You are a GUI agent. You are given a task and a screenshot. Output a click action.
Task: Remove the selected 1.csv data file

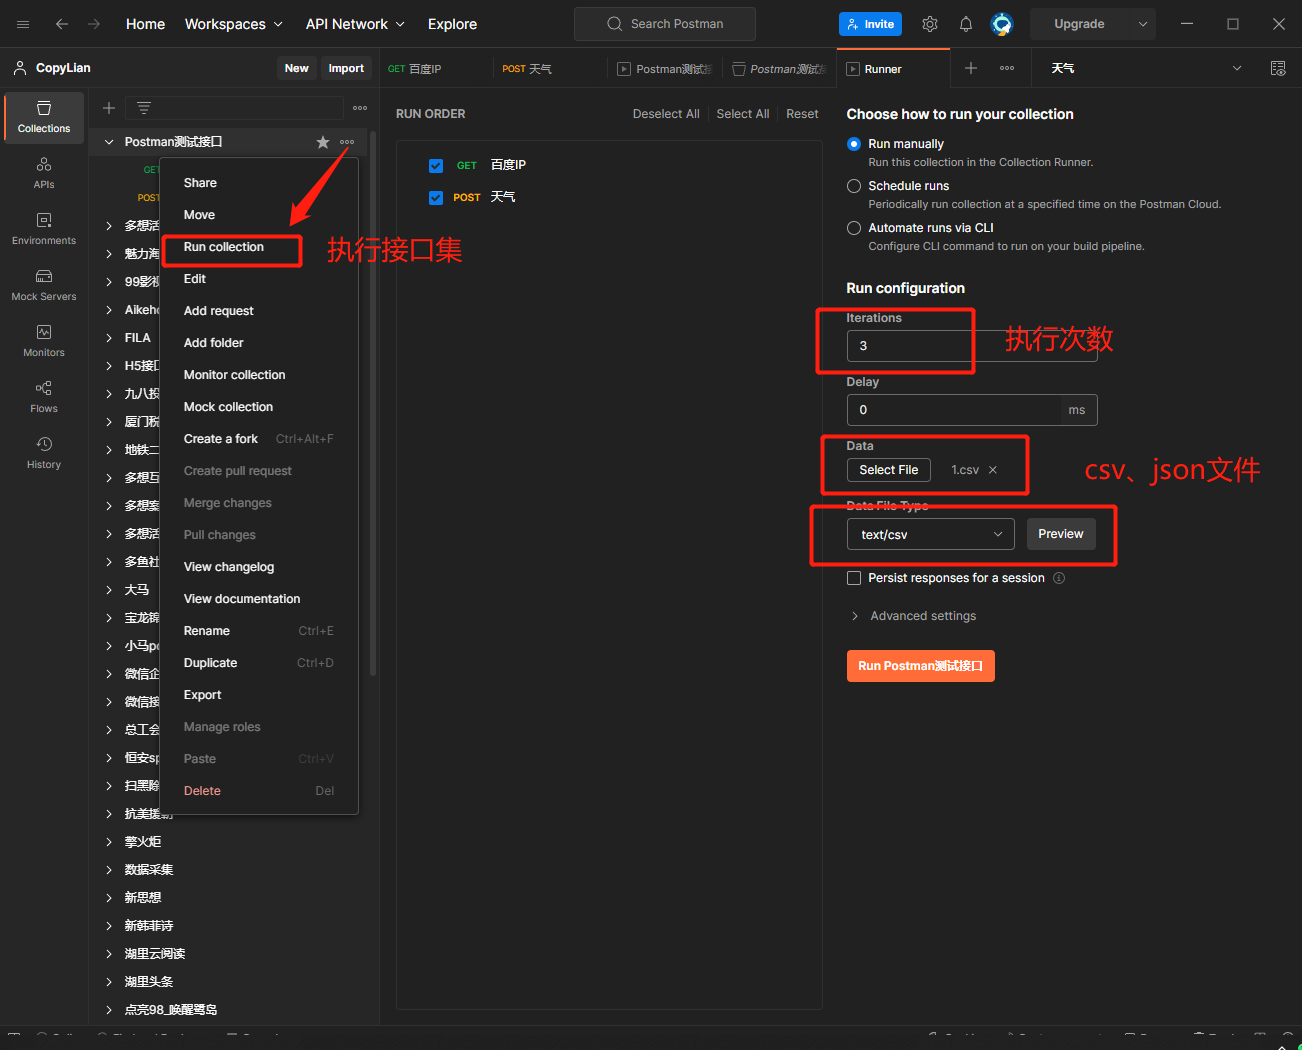tap(993, 470)
